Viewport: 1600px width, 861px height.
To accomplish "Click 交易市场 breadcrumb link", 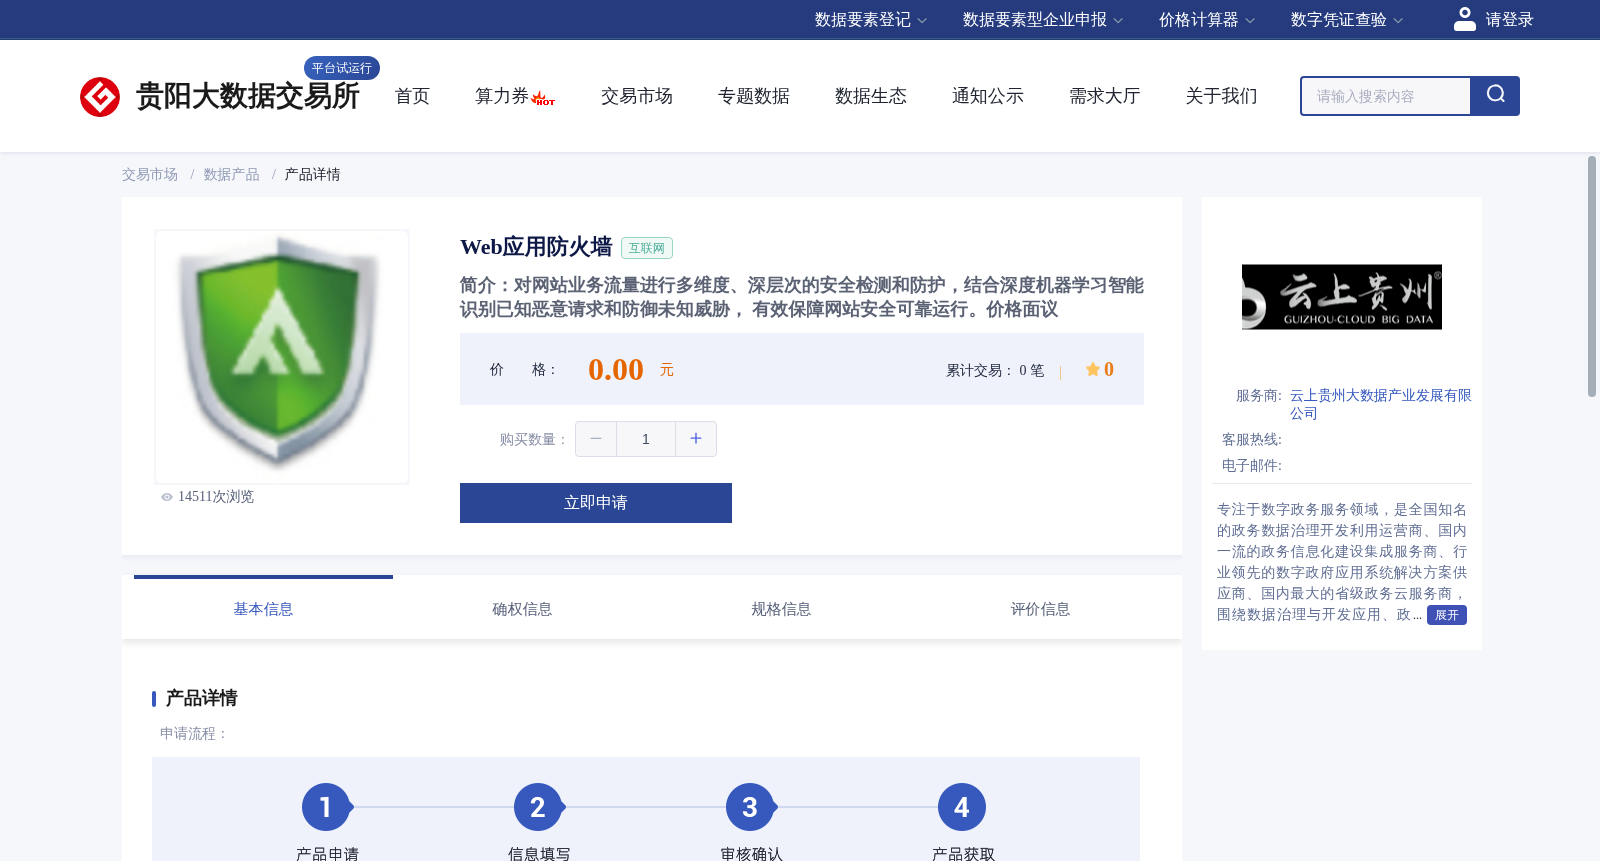I will (x=150, y=175).
